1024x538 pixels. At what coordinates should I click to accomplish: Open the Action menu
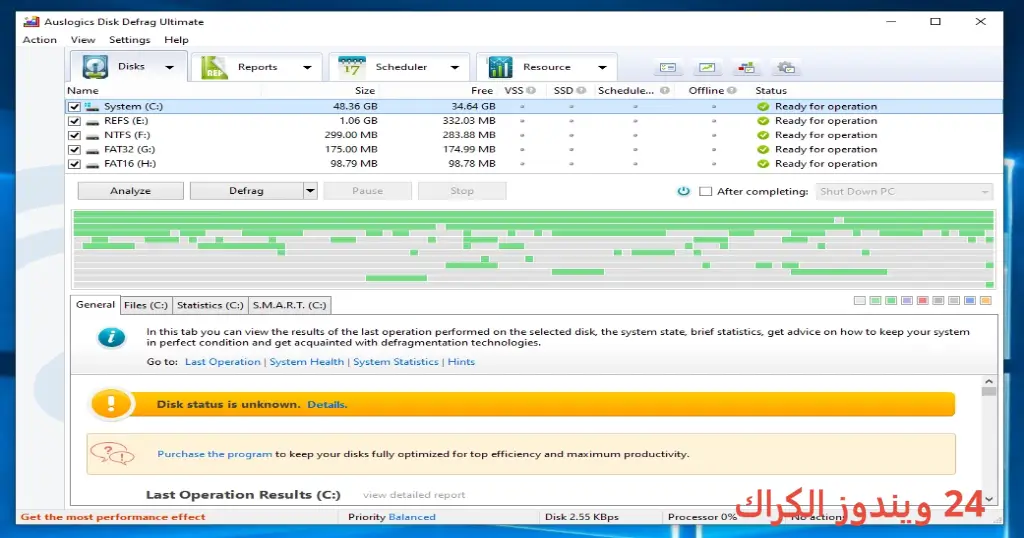[x=40, y=40]
